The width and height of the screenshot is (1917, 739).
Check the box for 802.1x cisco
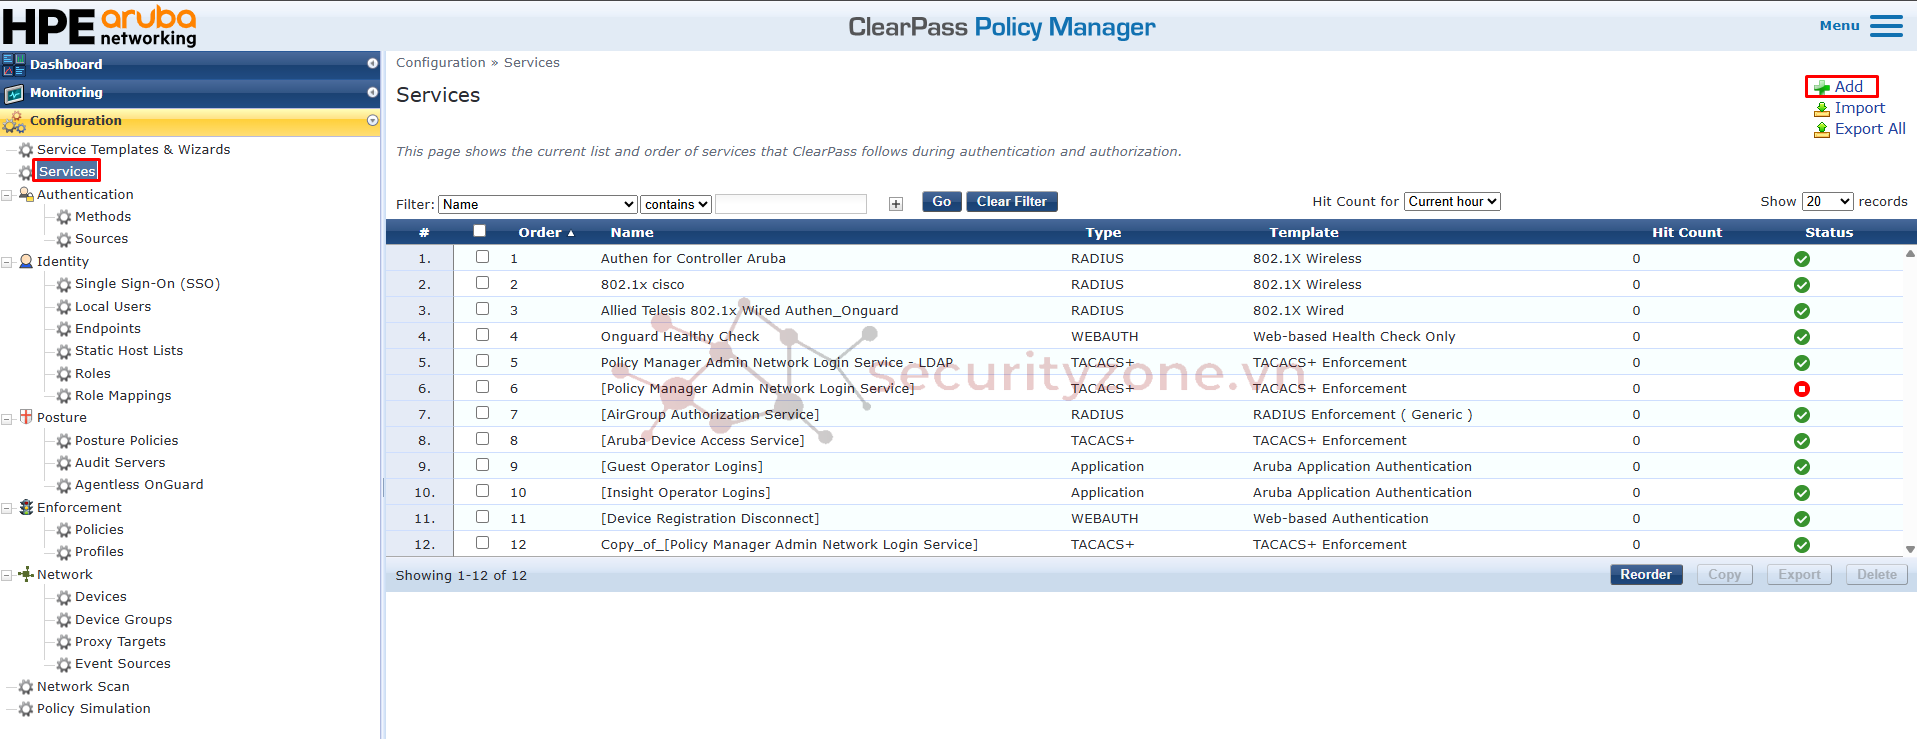tap(482, 283)
